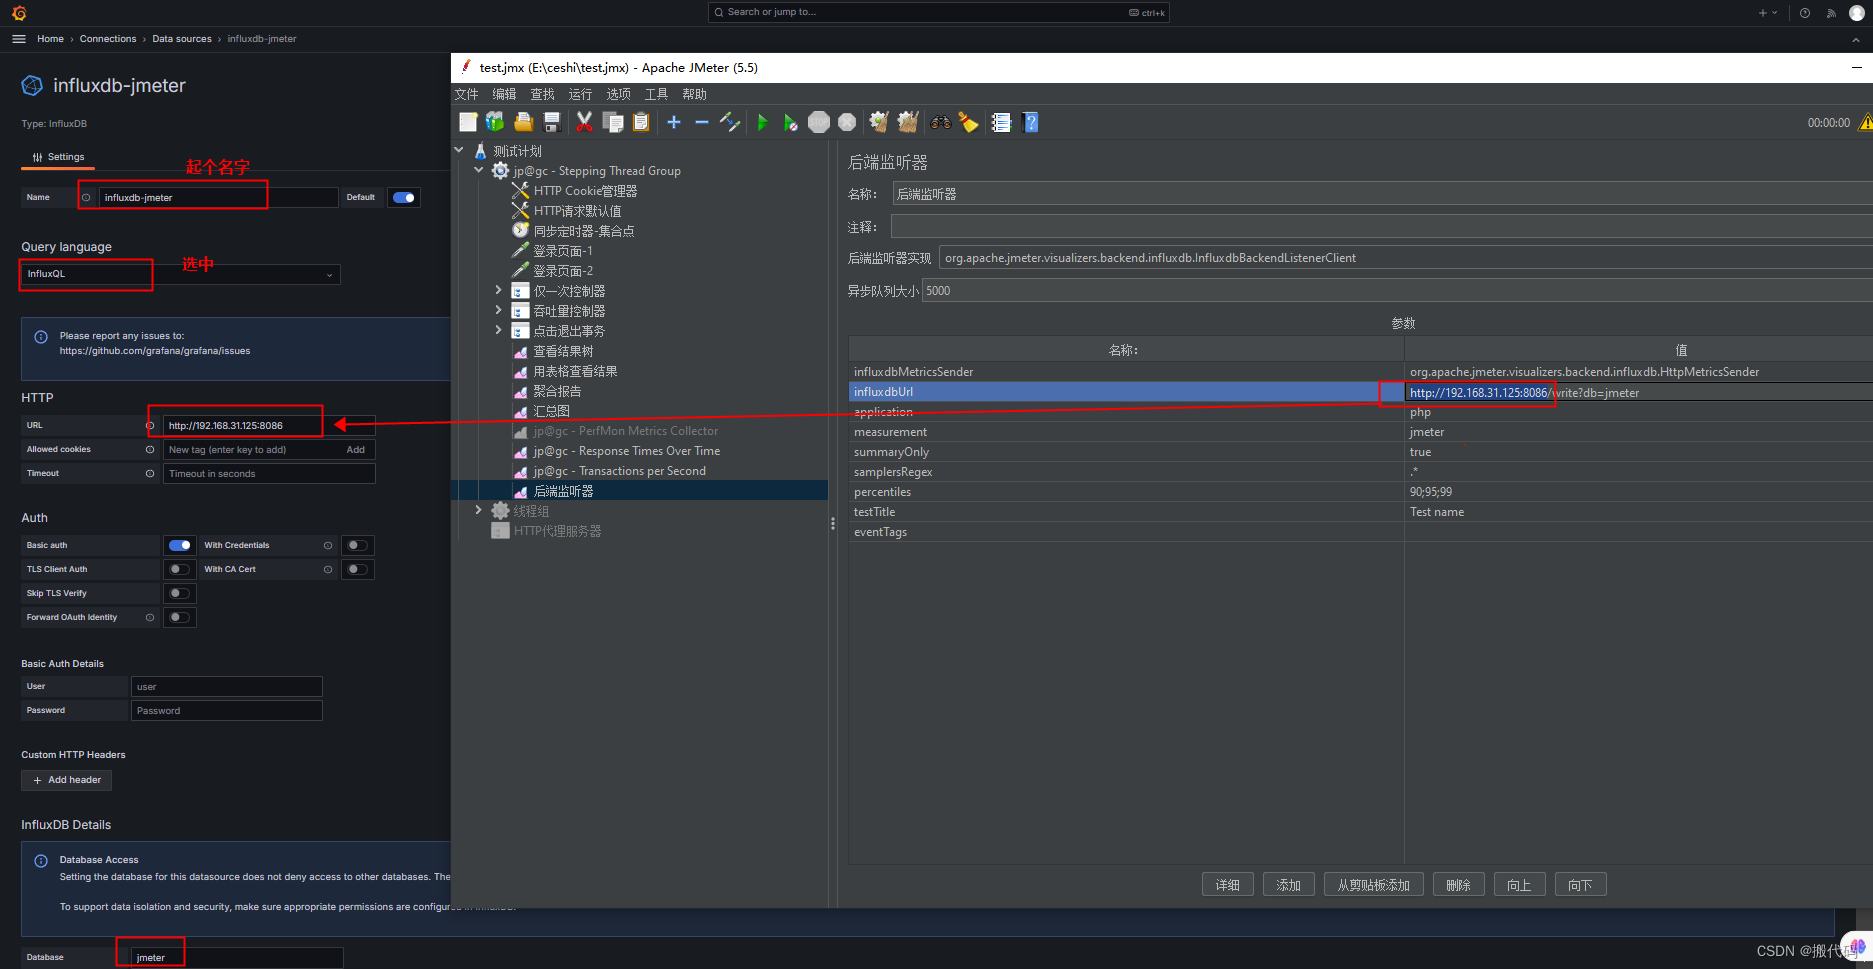Image resolution: width=1873 pixels, height=969 pixels.
Task: Click the Start no pauses icon
Action: (790, 122)
